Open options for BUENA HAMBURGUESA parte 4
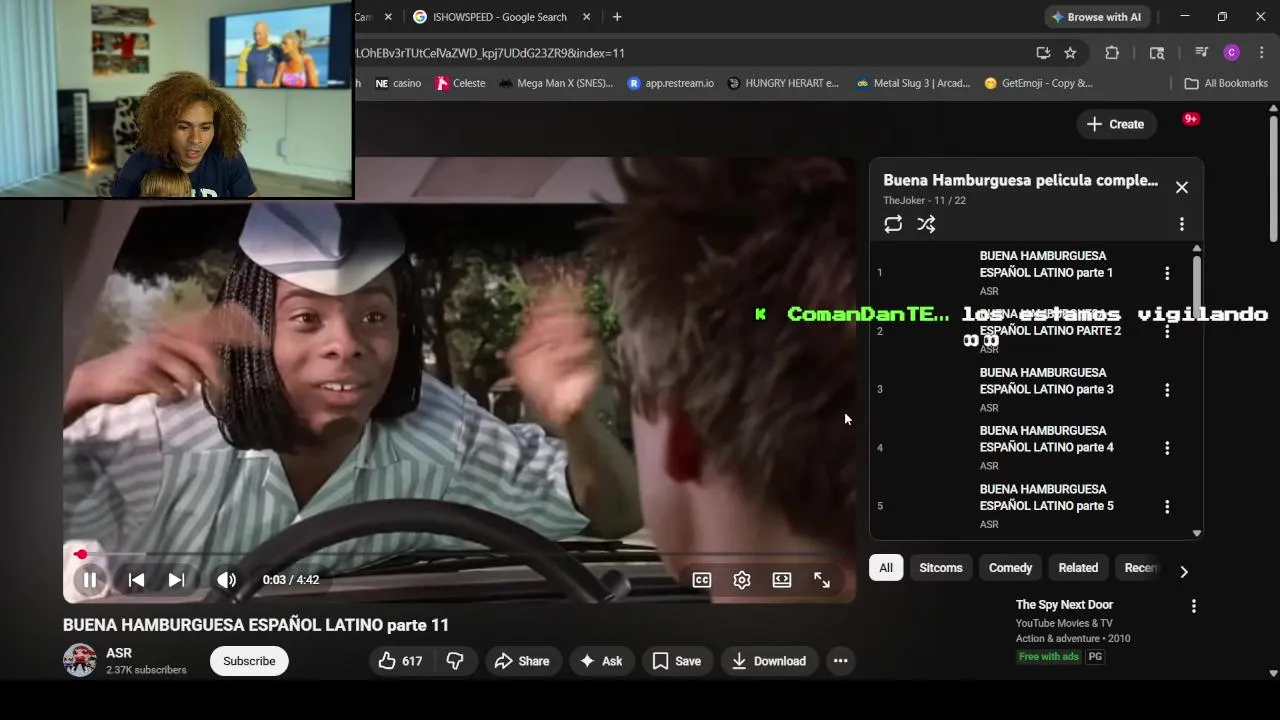Screen dimensions: 1280x720 point(1167,448)
